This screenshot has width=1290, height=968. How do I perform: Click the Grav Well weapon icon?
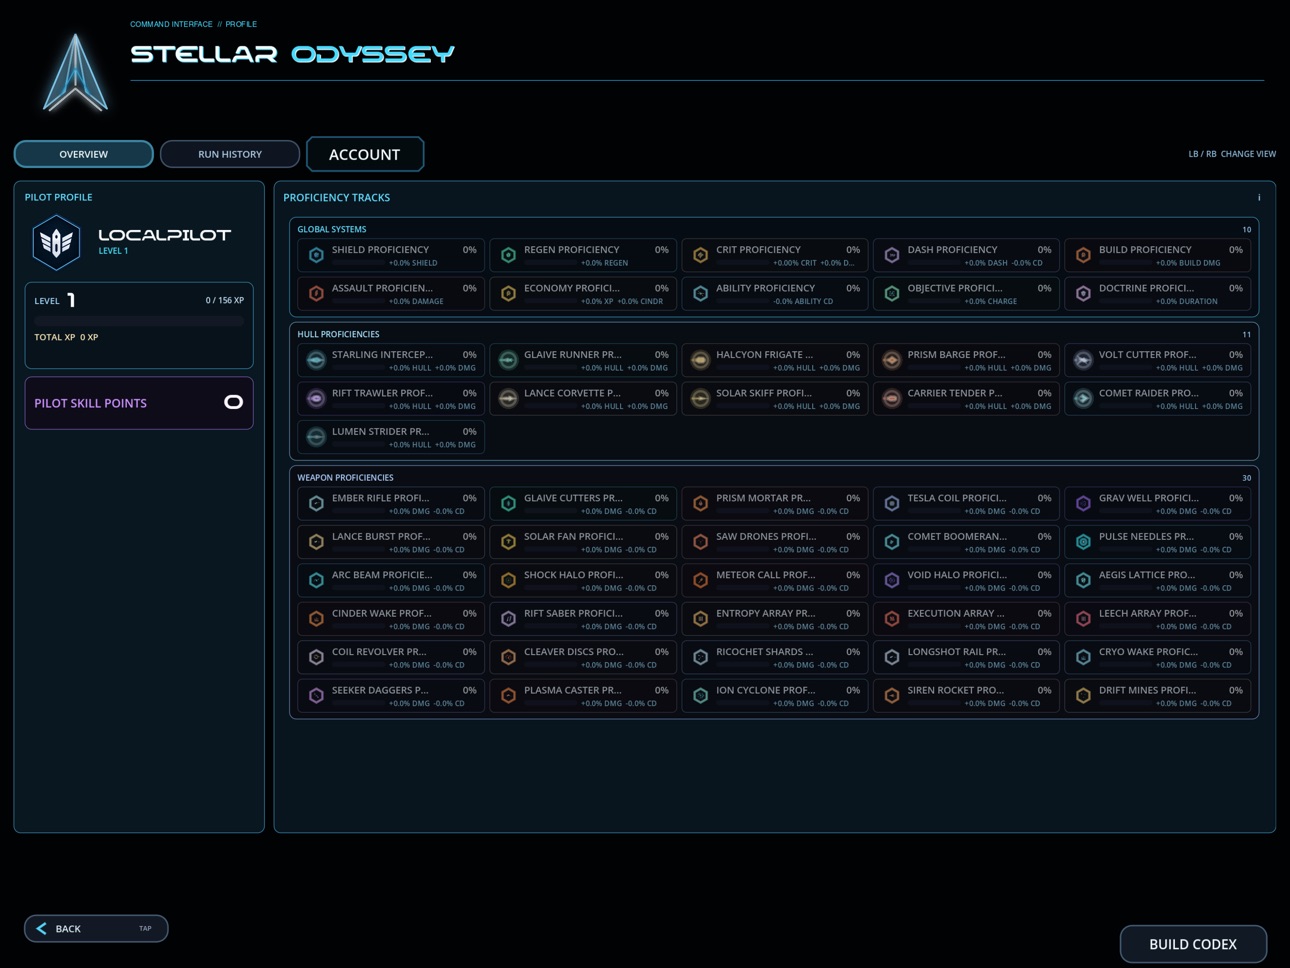(x=1083, y=503)
